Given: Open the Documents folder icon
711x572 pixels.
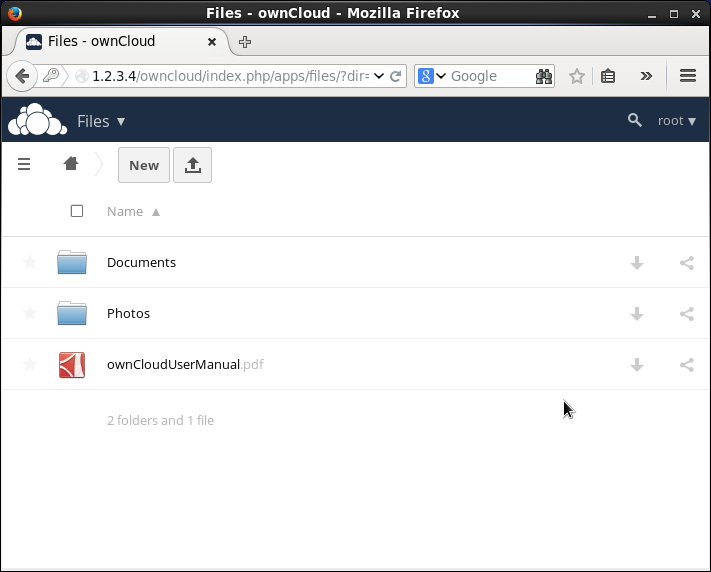Looking at the screenshot, I should click(x=72, y=262).
